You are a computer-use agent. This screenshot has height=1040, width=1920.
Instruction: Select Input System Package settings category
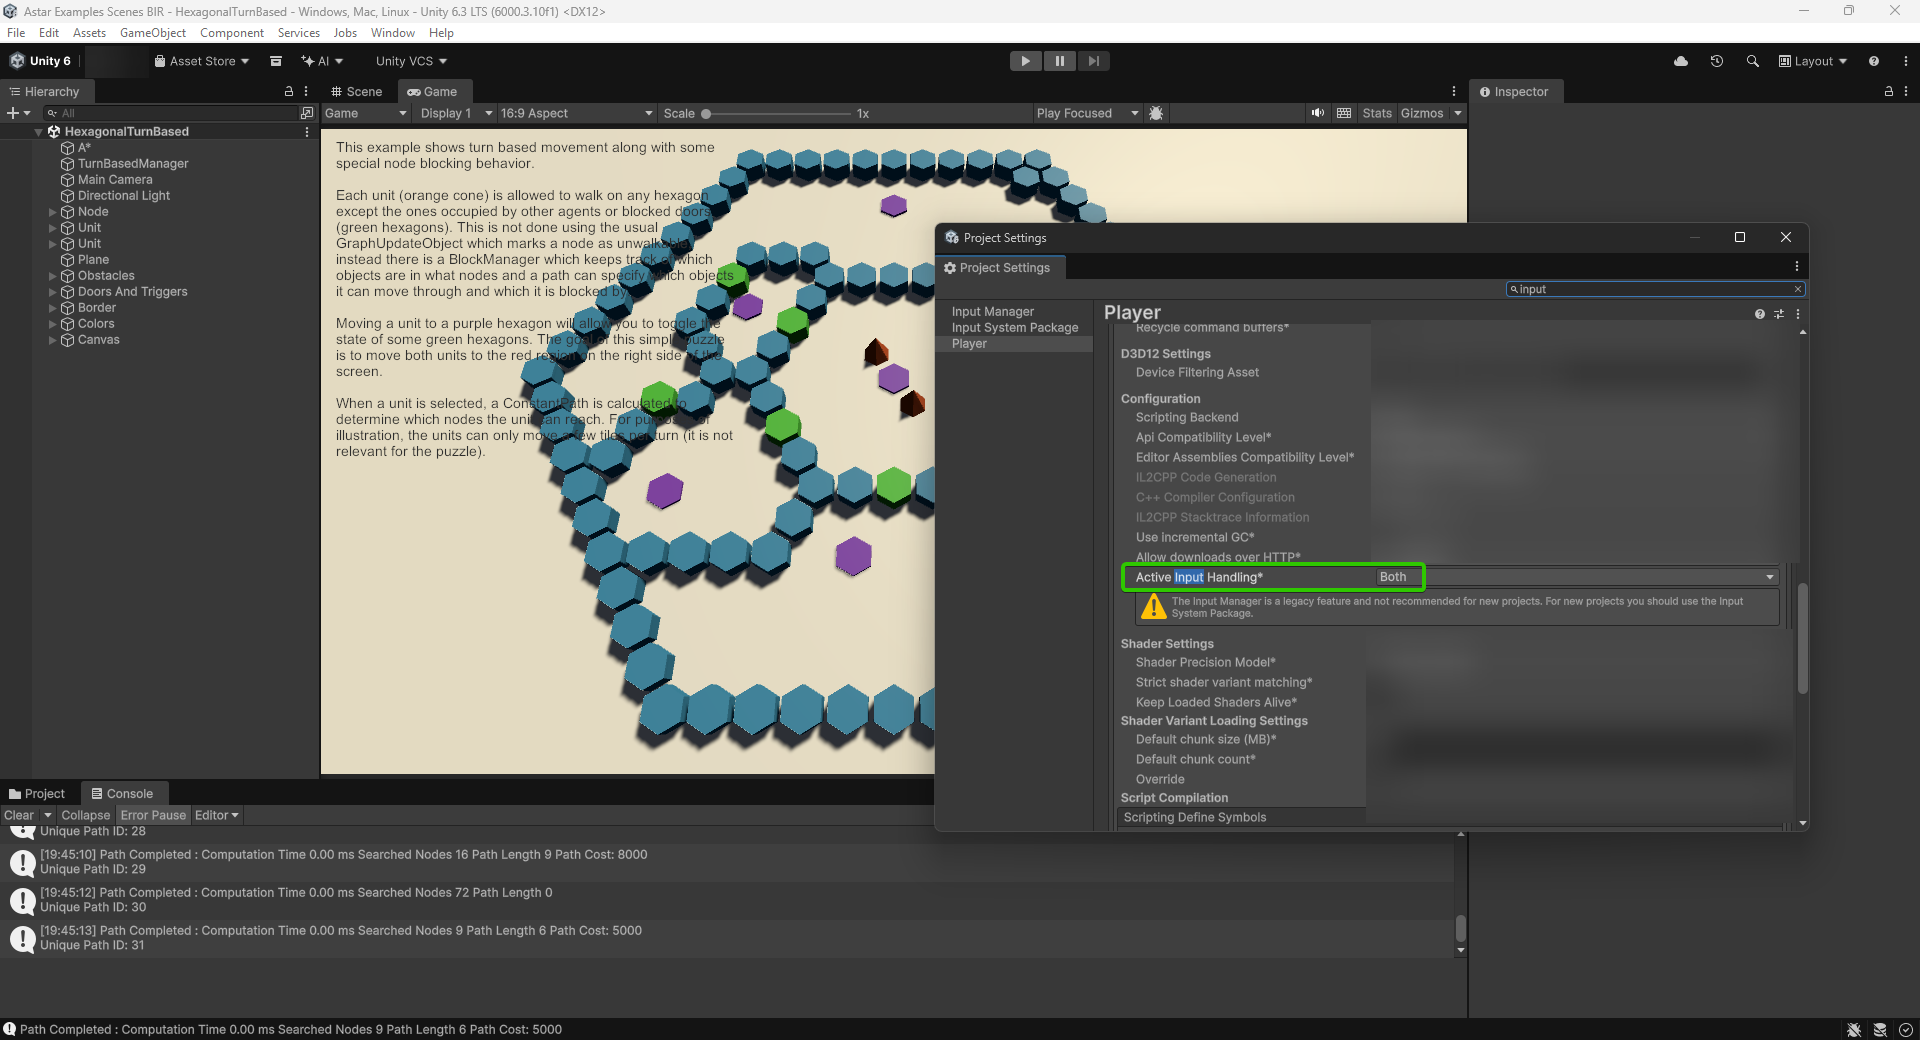tap(1014, 328)
